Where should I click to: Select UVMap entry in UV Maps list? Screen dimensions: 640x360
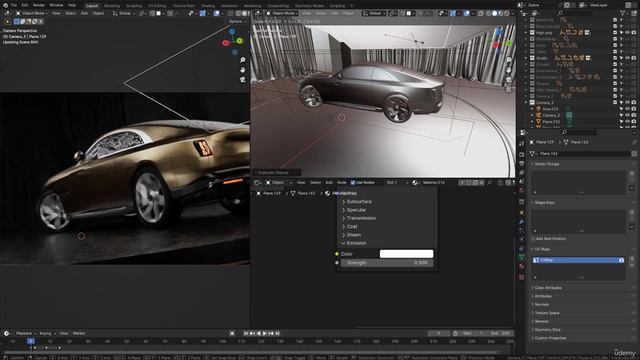[578, 260]
